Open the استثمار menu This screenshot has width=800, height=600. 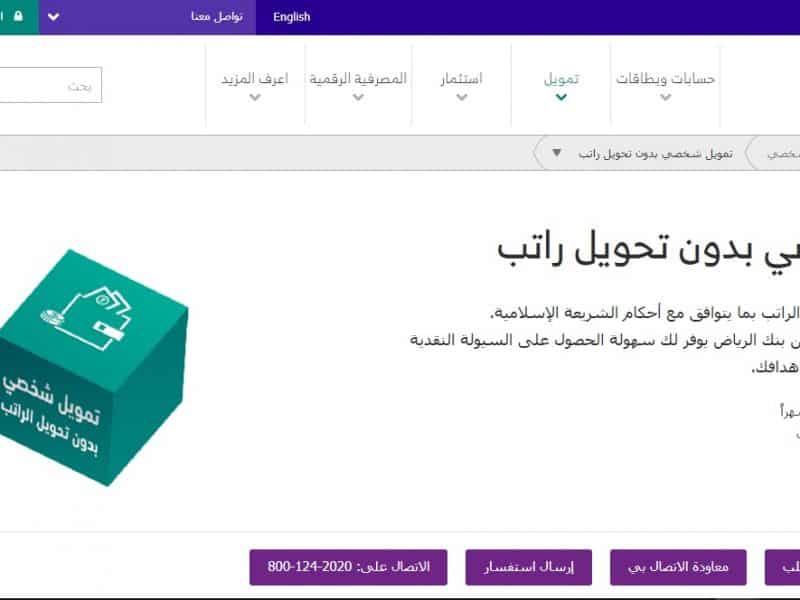click(462, 79)
